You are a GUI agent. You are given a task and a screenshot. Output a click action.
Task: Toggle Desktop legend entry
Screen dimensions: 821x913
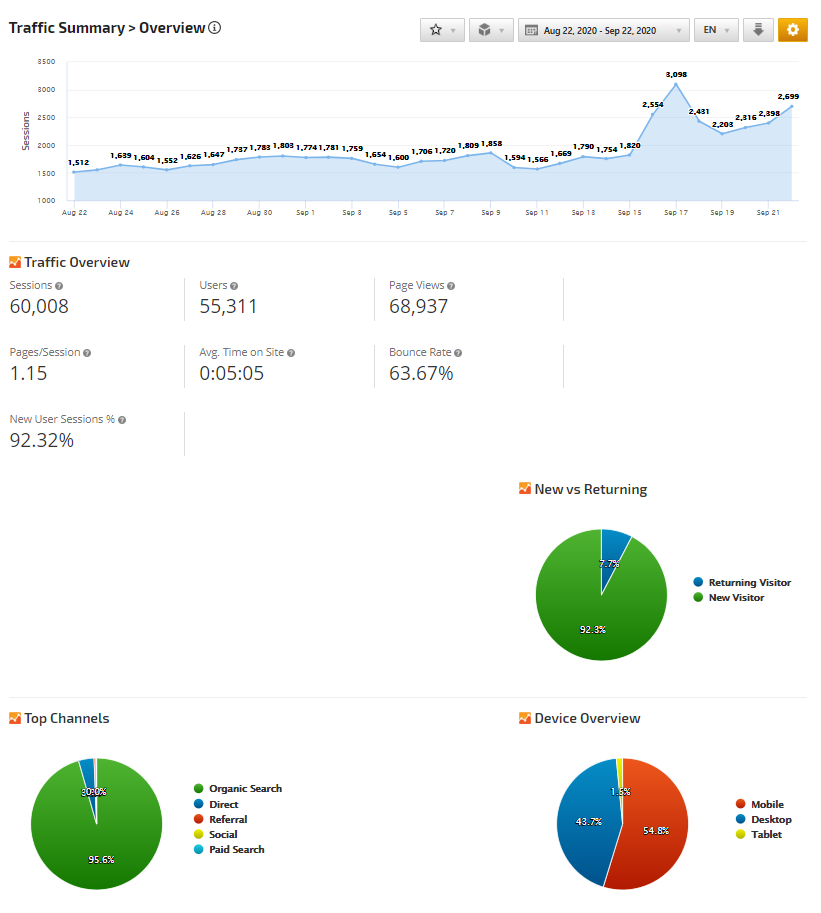pos(763,819)
